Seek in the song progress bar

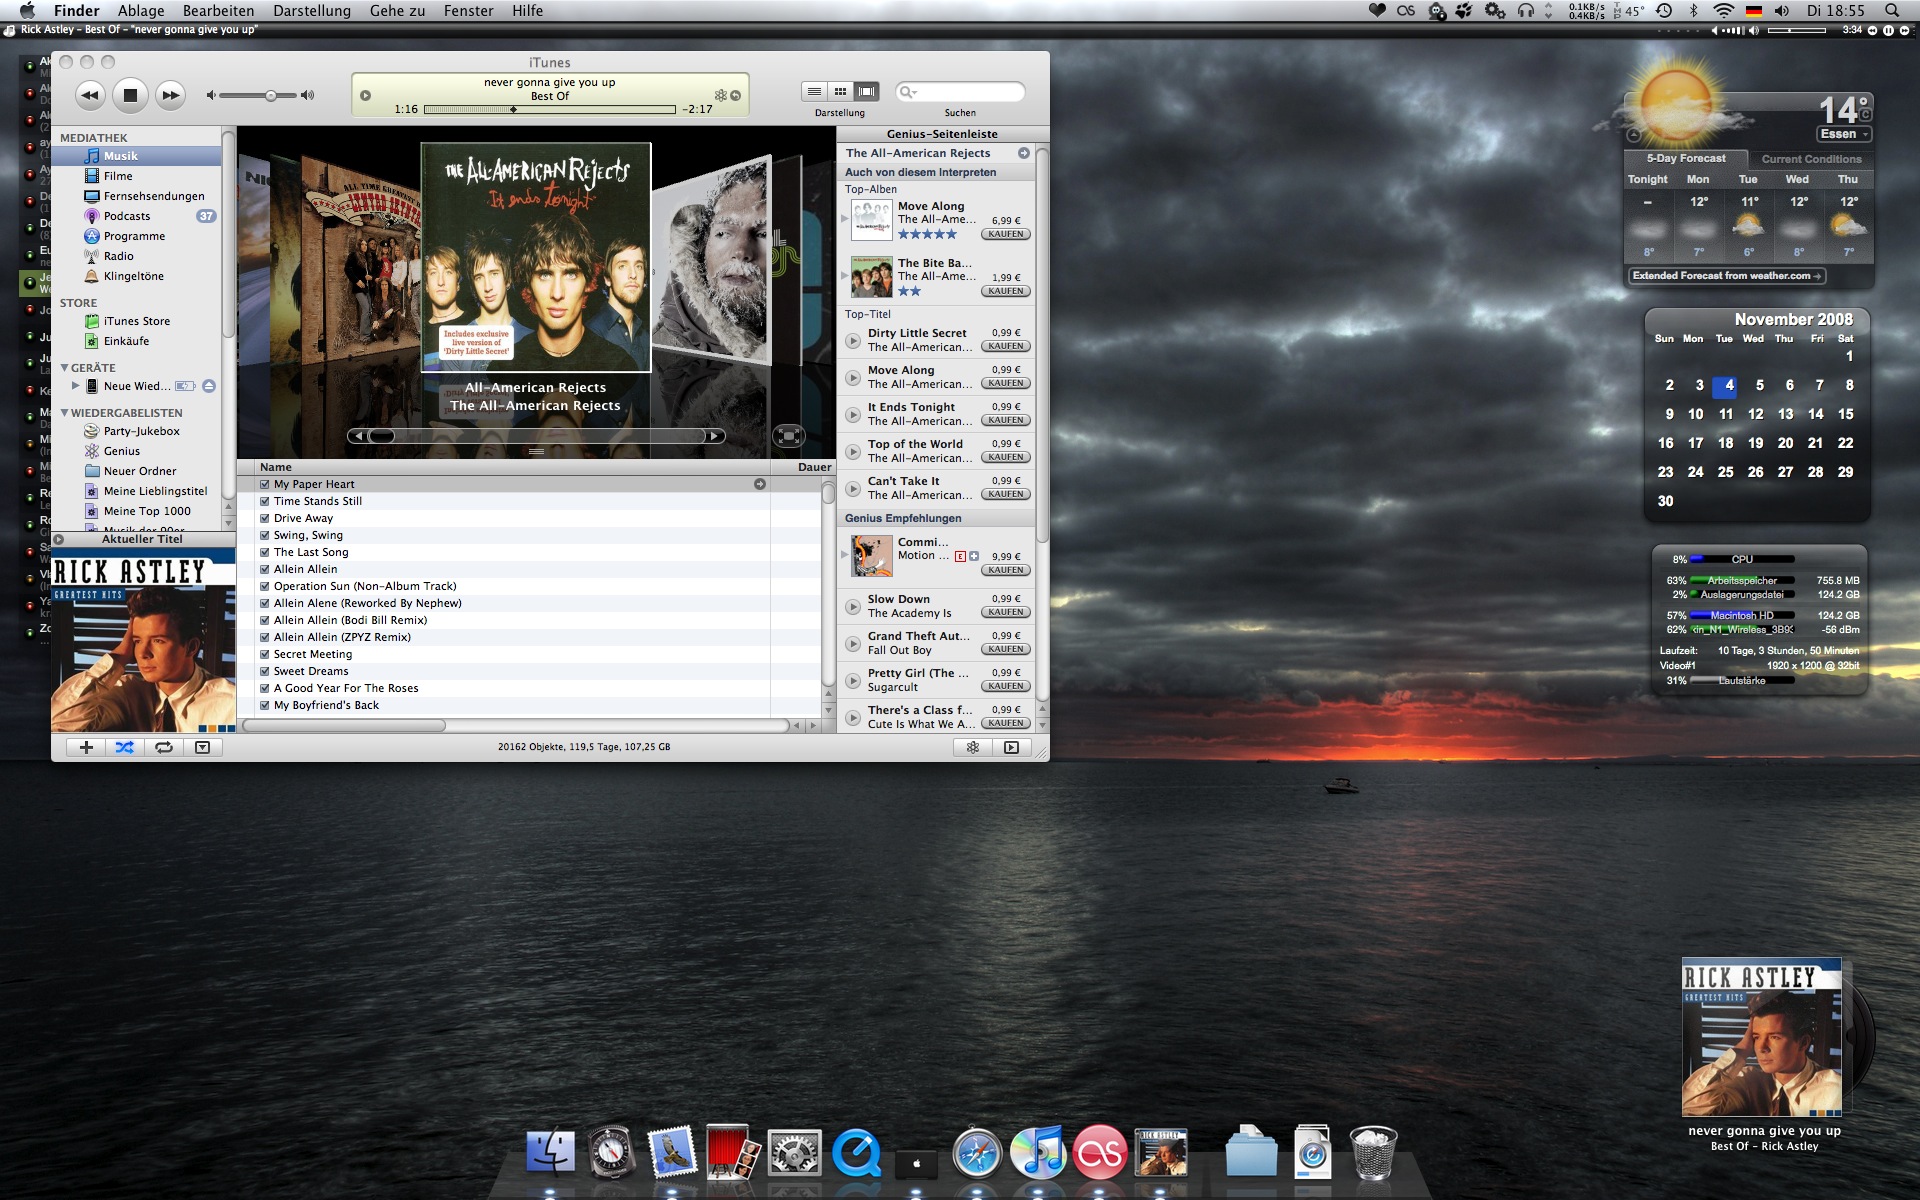(549, 109)
